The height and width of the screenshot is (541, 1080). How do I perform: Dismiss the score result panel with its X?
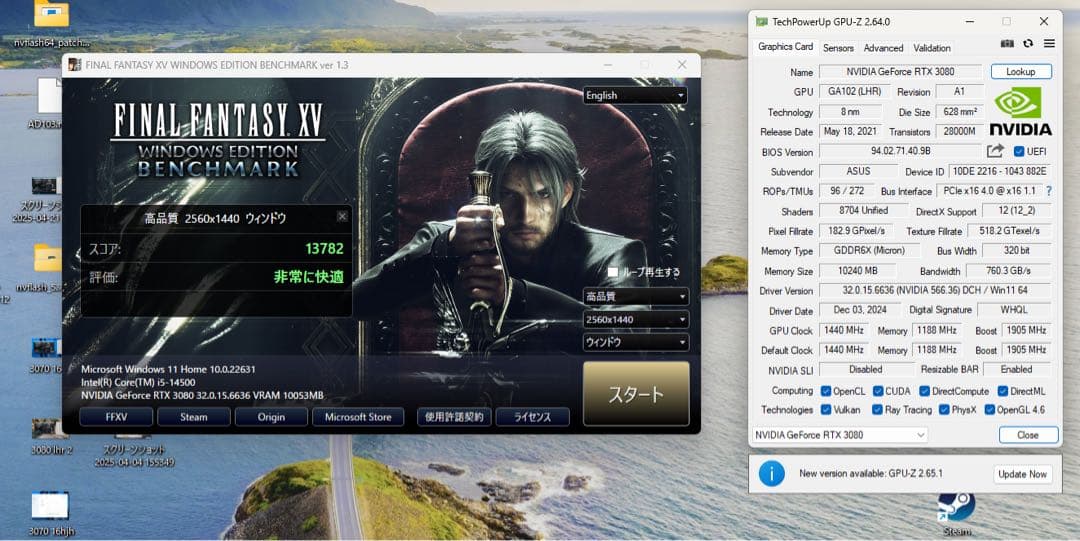click(x=342, y=216)
